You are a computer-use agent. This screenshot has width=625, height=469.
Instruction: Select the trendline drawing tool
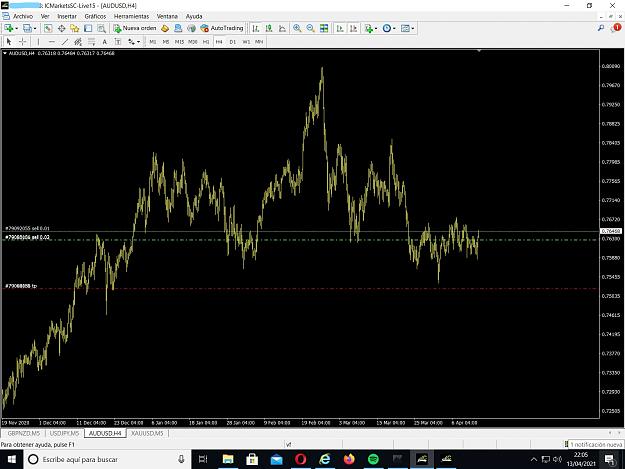coord(65,41)
